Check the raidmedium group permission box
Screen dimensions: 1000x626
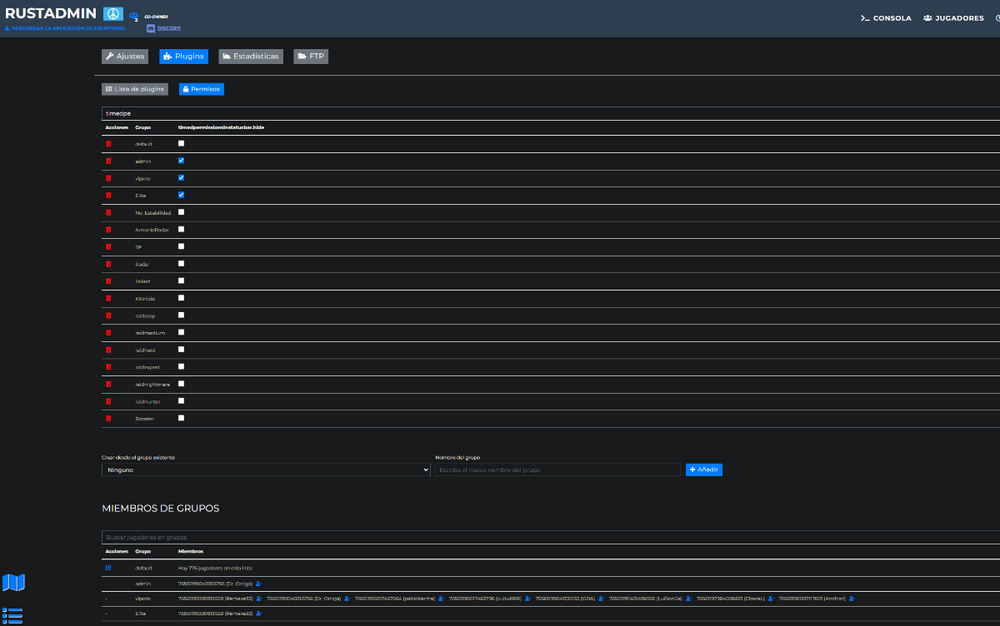point(181,332)
